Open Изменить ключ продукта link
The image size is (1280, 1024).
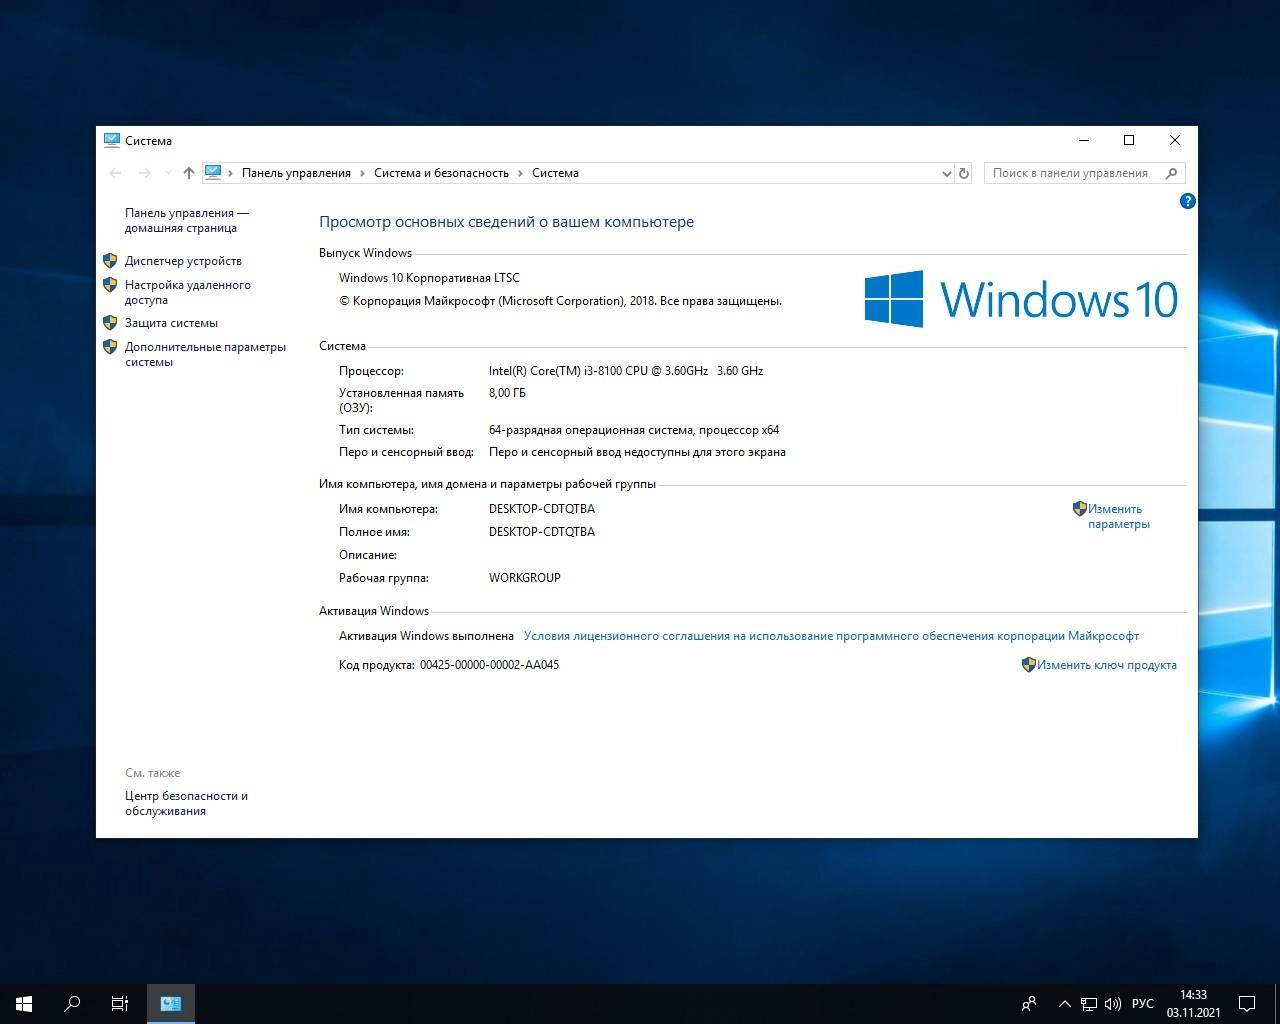click(x=1106, y=665)
